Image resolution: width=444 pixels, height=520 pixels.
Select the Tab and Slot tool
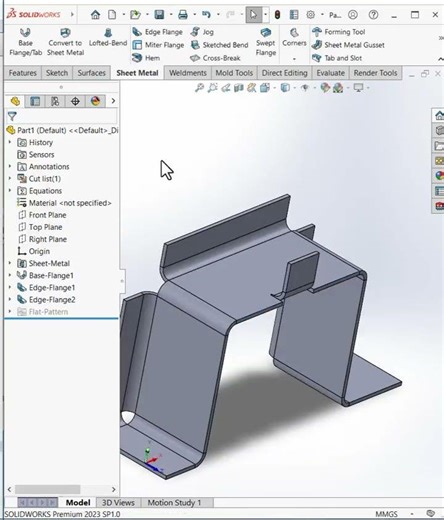click(x=337, y=58)
